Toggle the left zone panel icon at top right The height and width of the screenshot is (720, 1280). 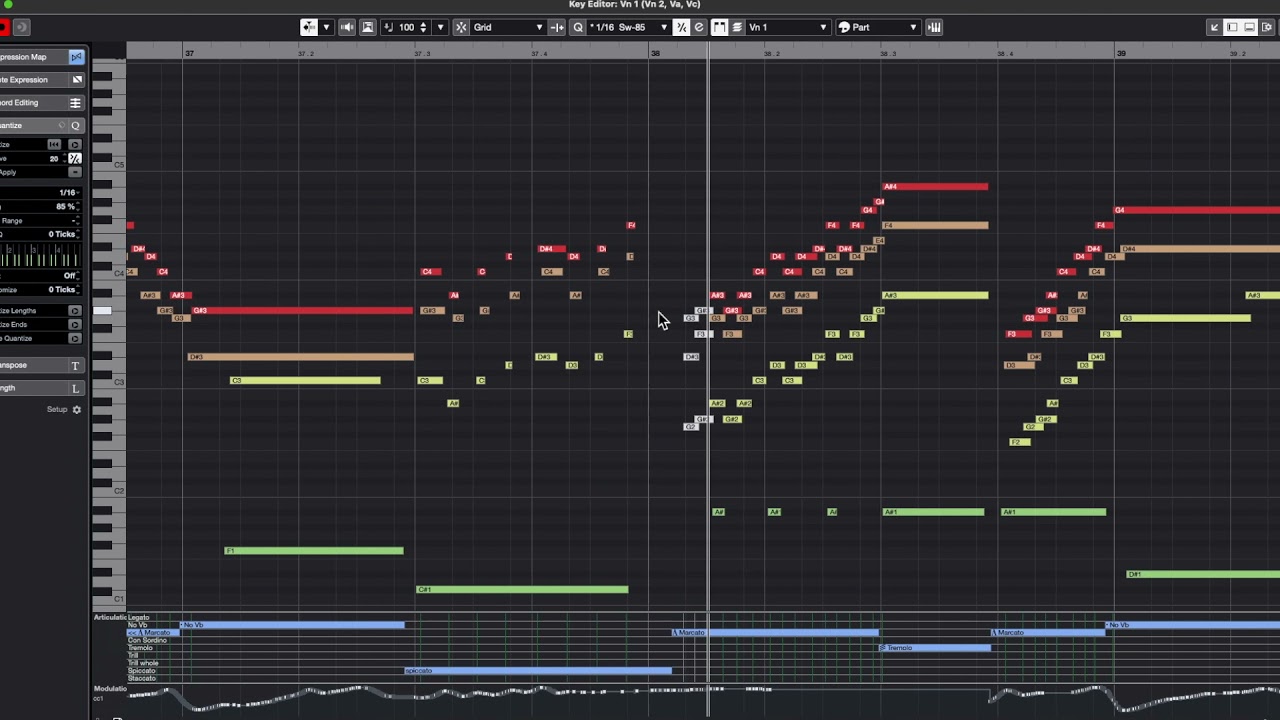pos(1232,27)
